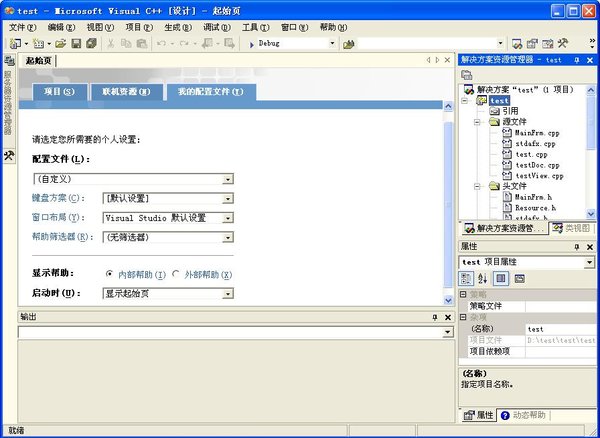
Task: Click the Add New Item toolbar icon
Action: pyautogui.click(x=38, y=44)
